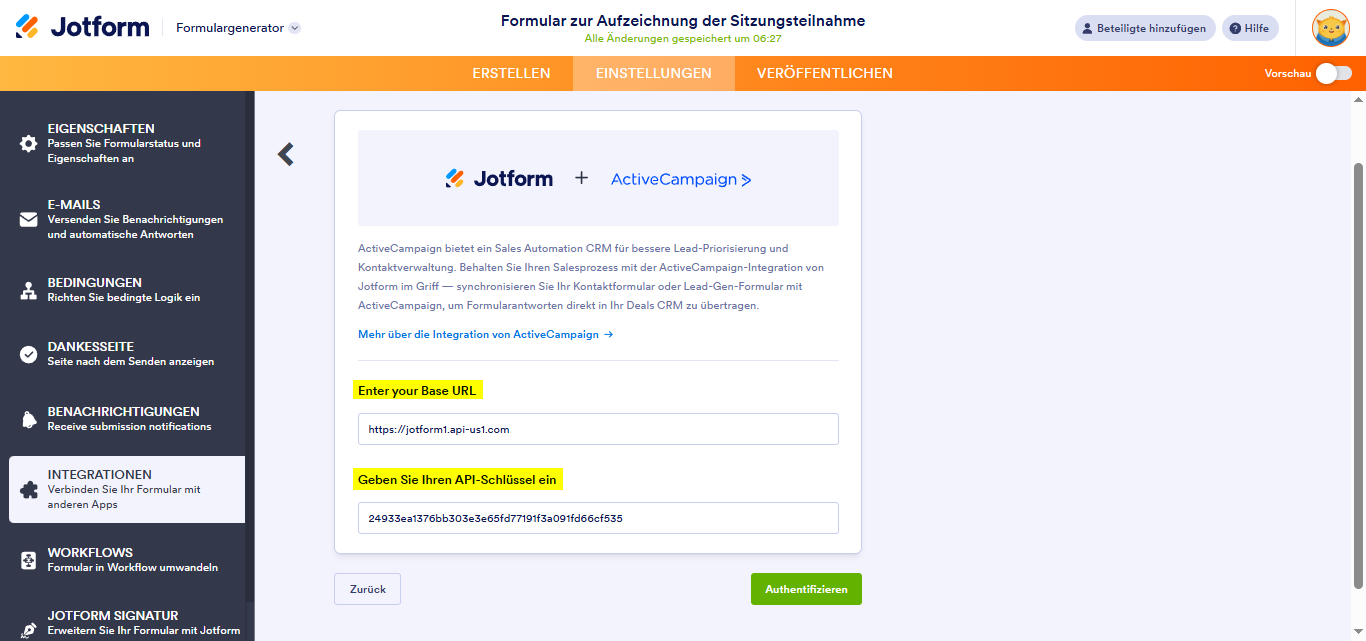The width and height of the screenshot is (1366, 641).
Task: Open the ActiveCampaign integration info link
Action: (484, 335)
